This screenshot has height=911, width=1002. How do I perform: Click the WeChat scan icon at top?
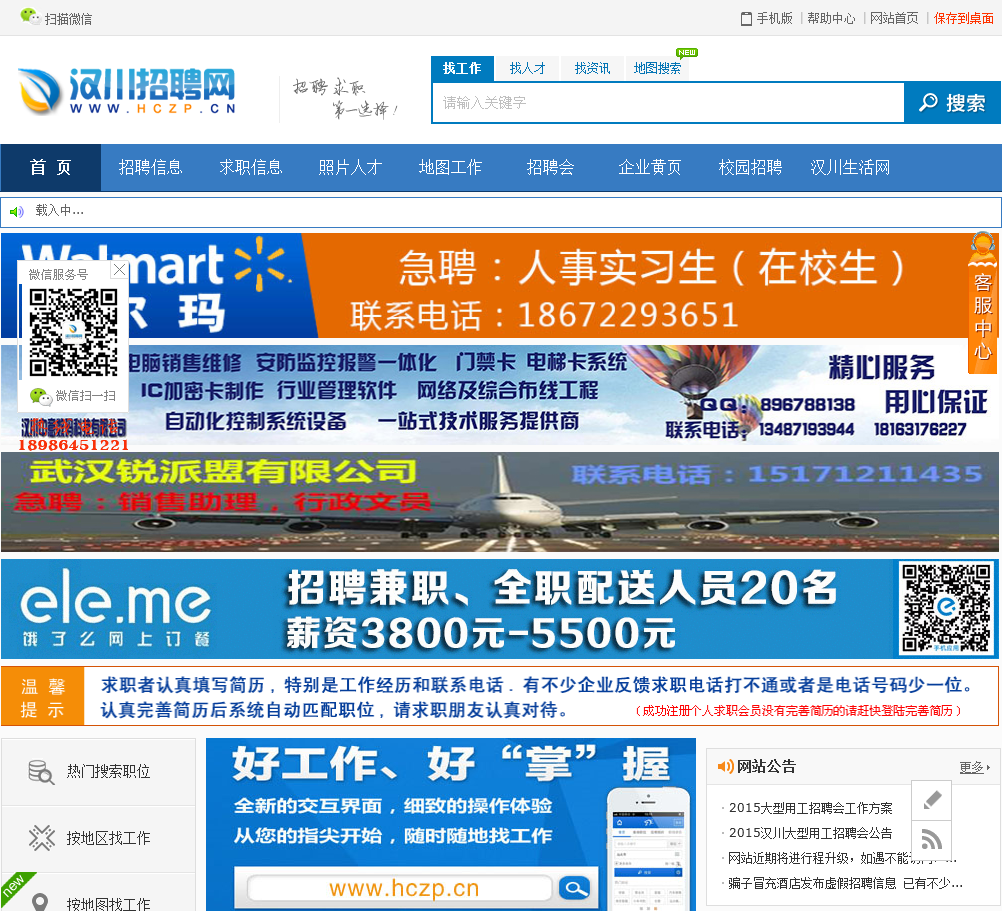point(30,17)
